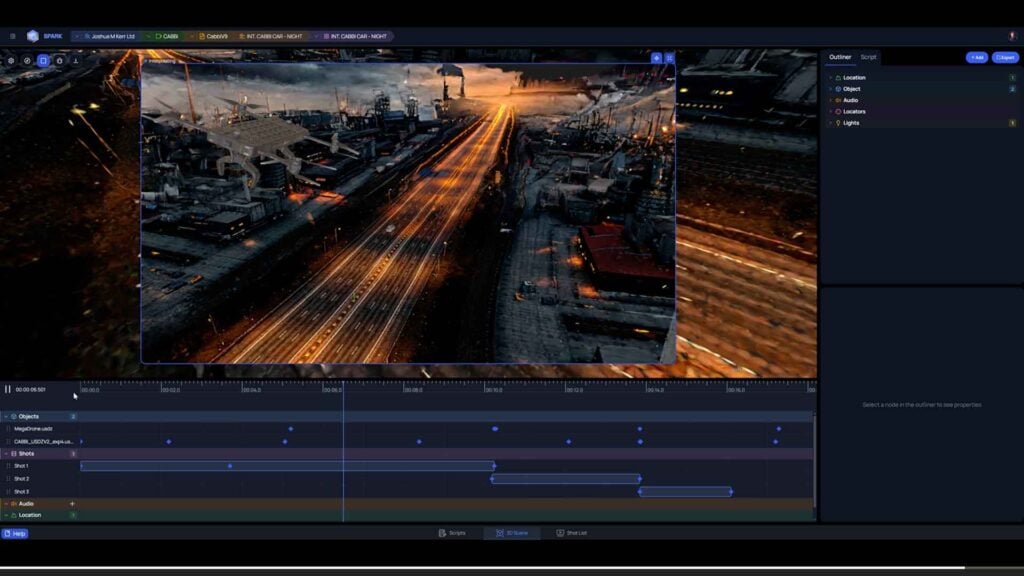Click the first MegaDrone keyframe diamond

(291, 429)
